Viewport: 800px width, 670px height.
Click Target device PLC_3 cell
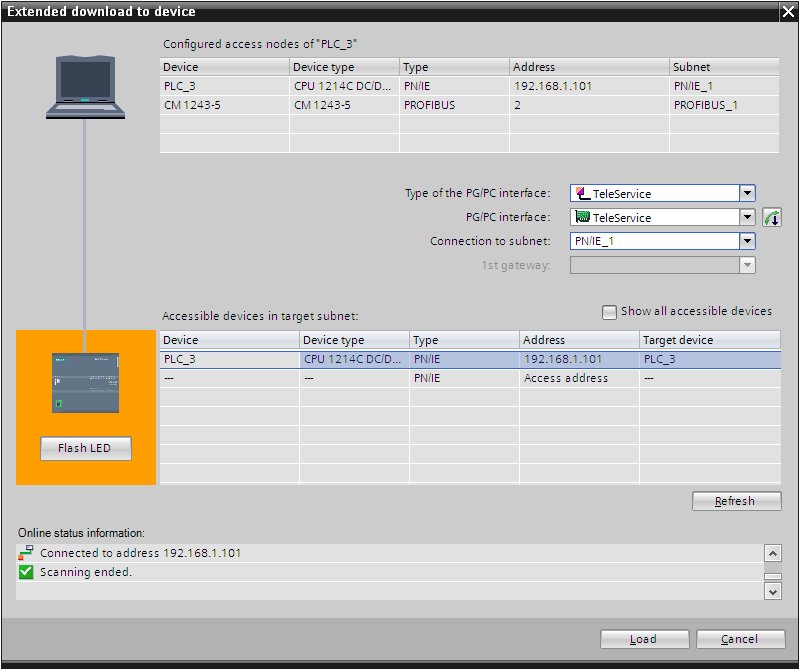[710, 359]
